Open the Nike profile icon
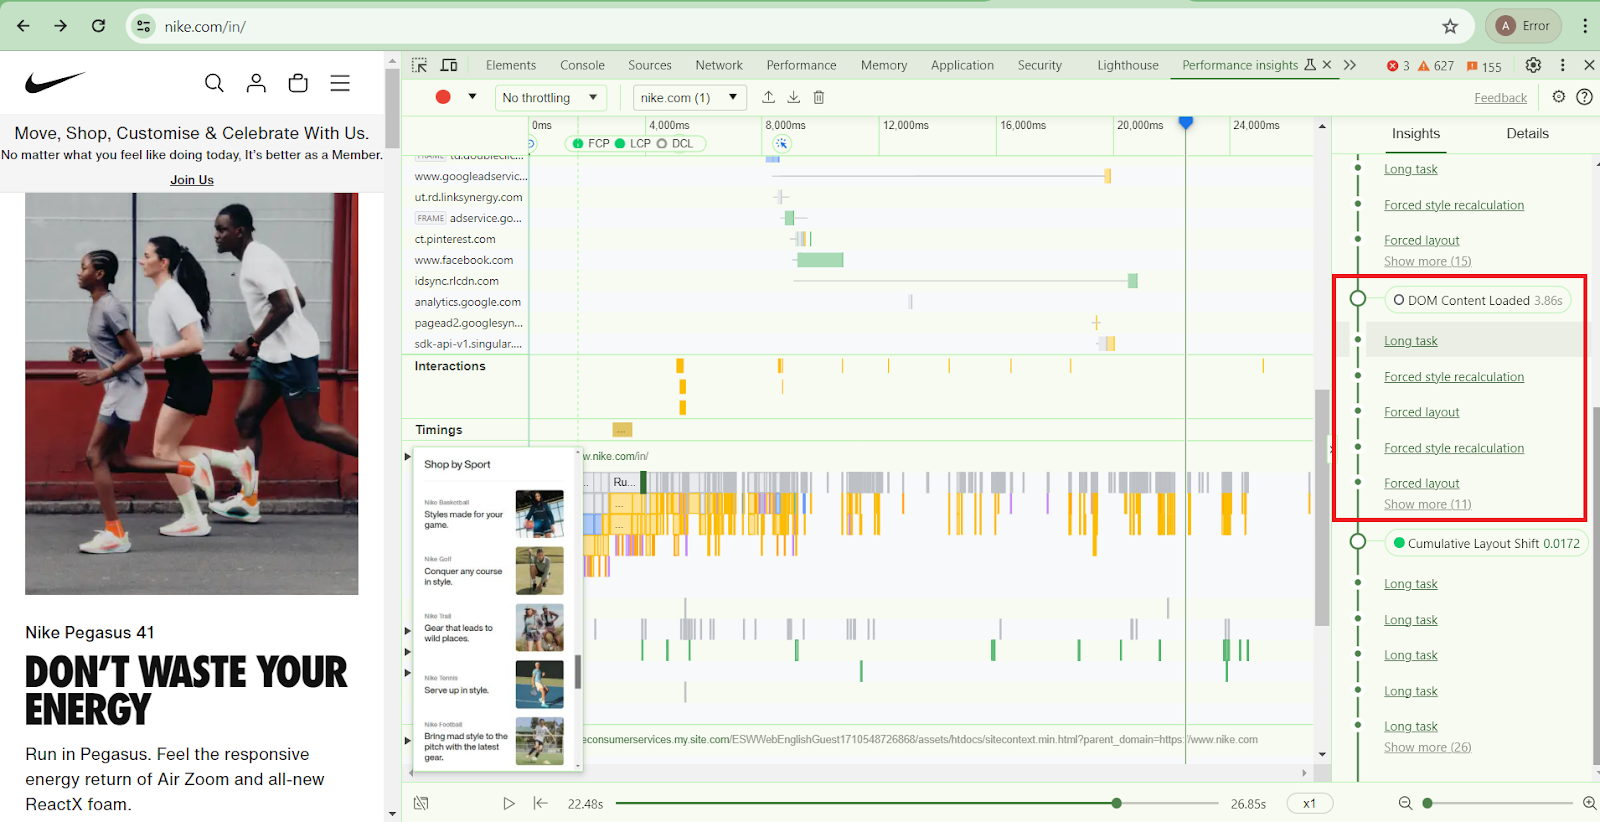 point(256,83)
